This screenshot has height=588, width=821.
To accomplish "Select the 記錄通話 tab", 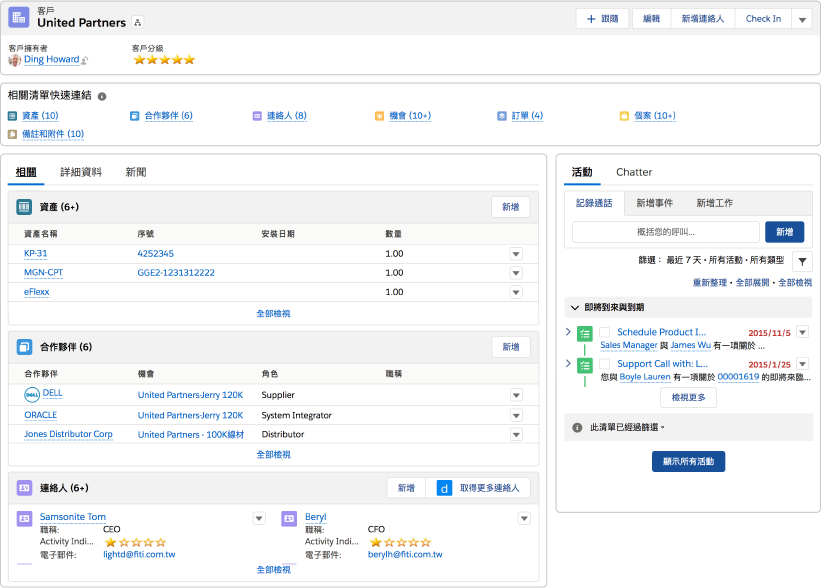I will coord(594,203).
